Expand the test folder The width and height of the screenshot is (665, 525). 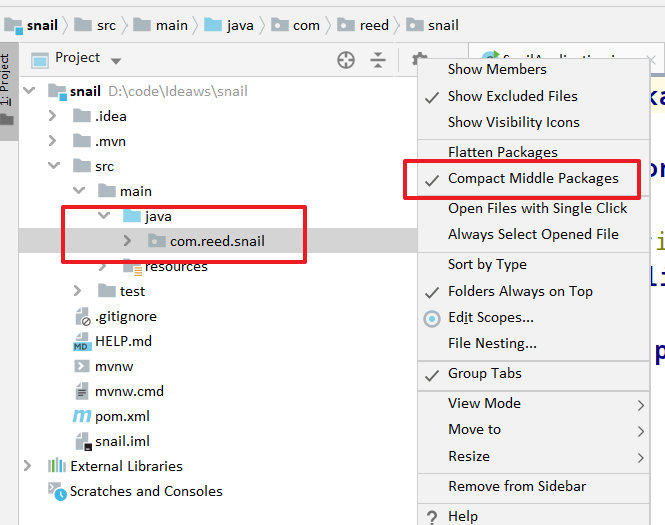[78, 291]
